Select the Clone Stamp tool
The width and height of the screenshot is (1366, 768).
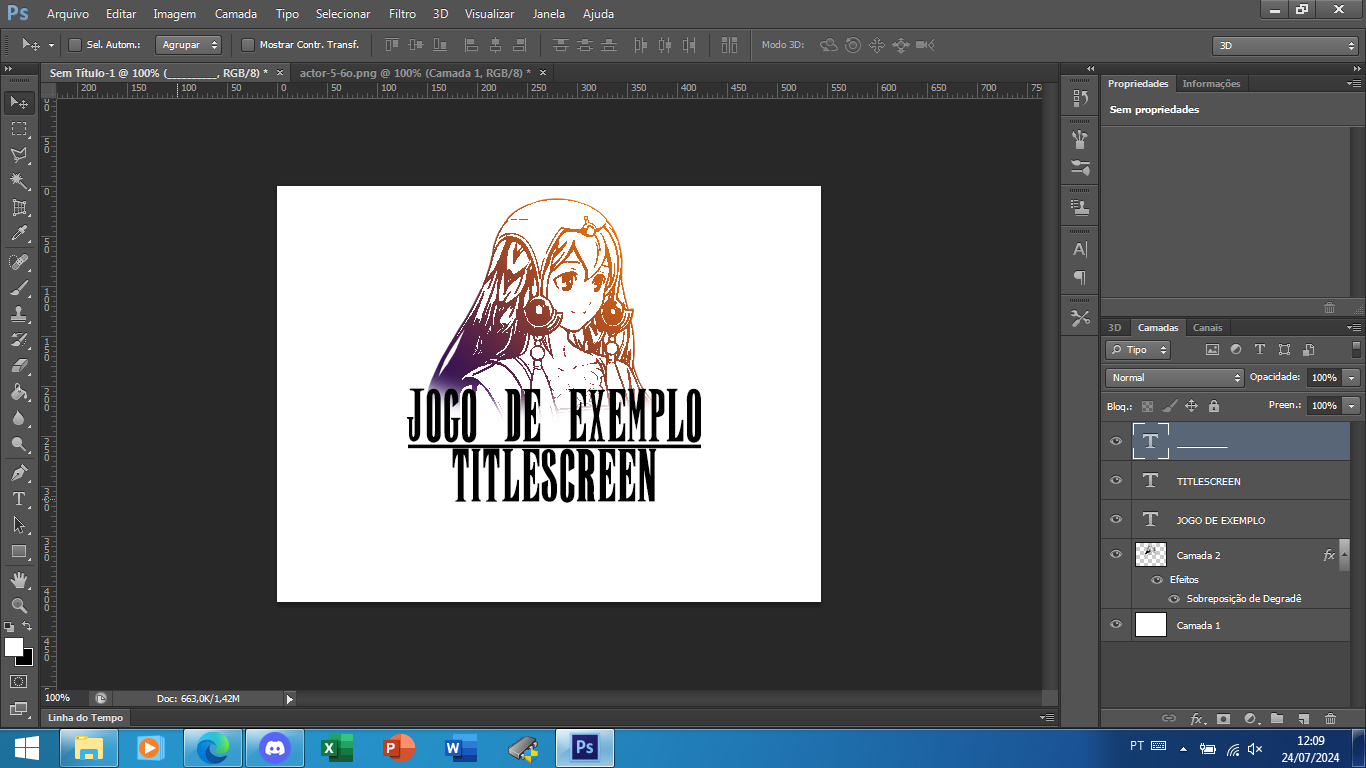[19, 314]
